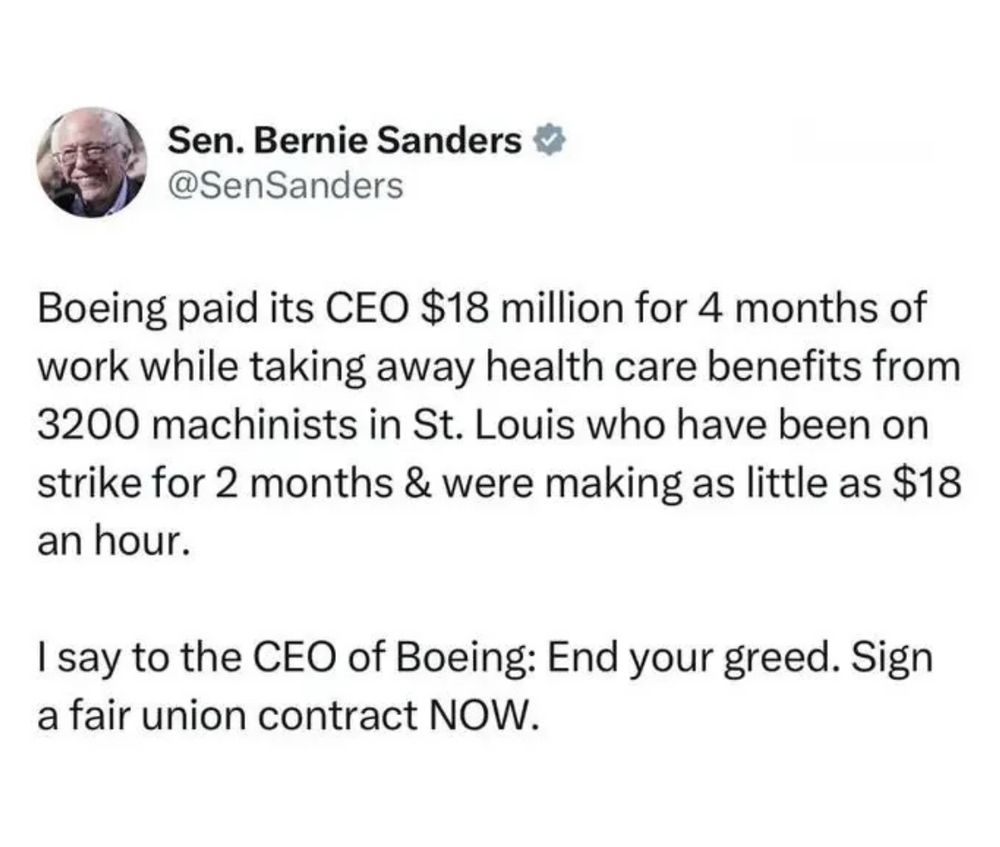Click the "an hour." line of the tweet

point(114,542)
